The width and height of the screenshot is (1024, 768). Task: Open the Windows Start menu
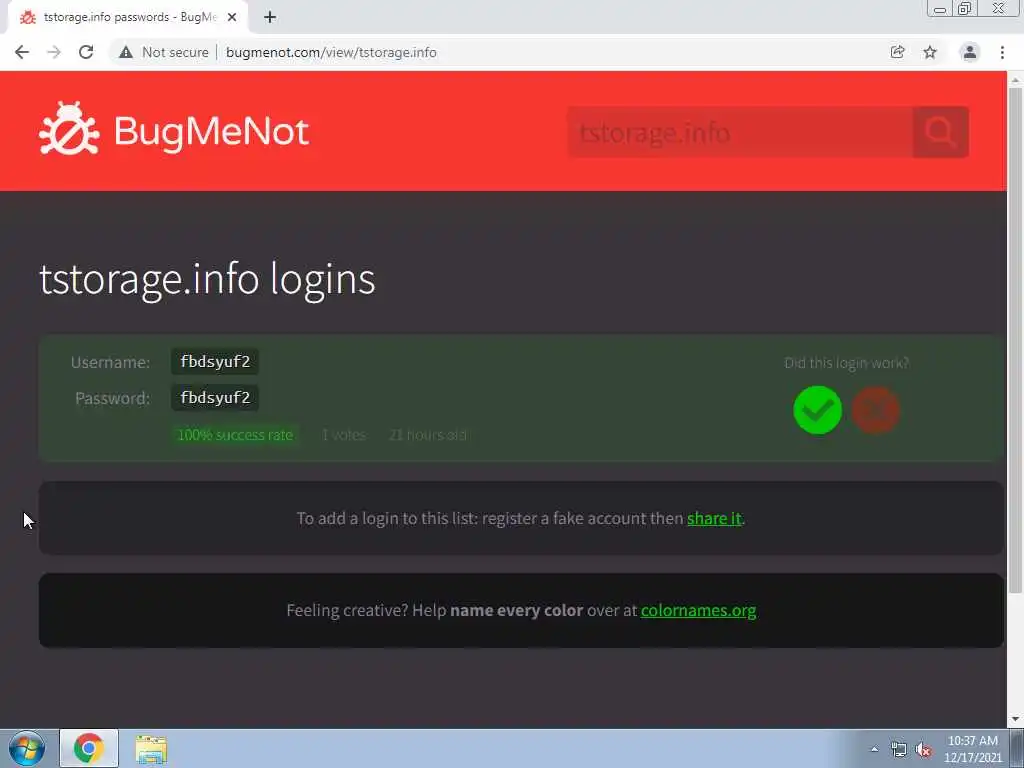pyautogui.click(x=27, y=748)
